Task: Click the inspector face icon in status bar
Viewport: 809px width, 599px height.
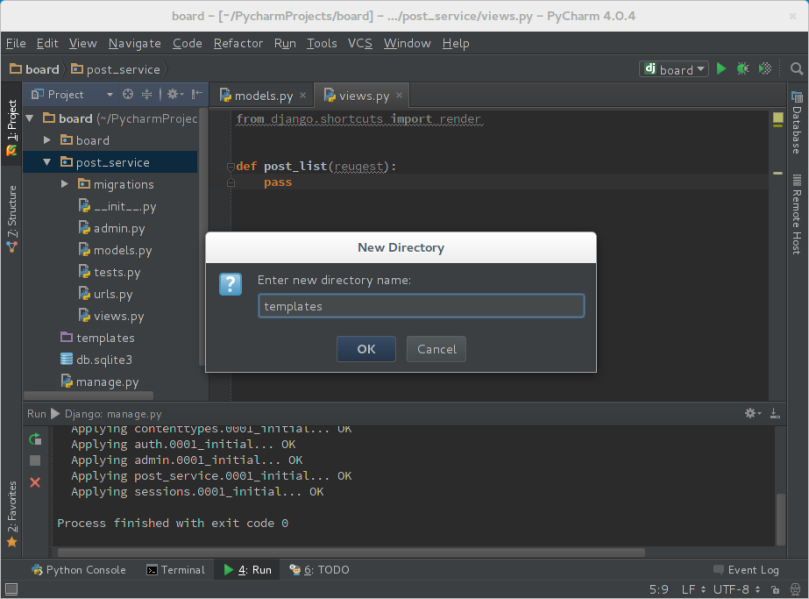Action: 796,589
